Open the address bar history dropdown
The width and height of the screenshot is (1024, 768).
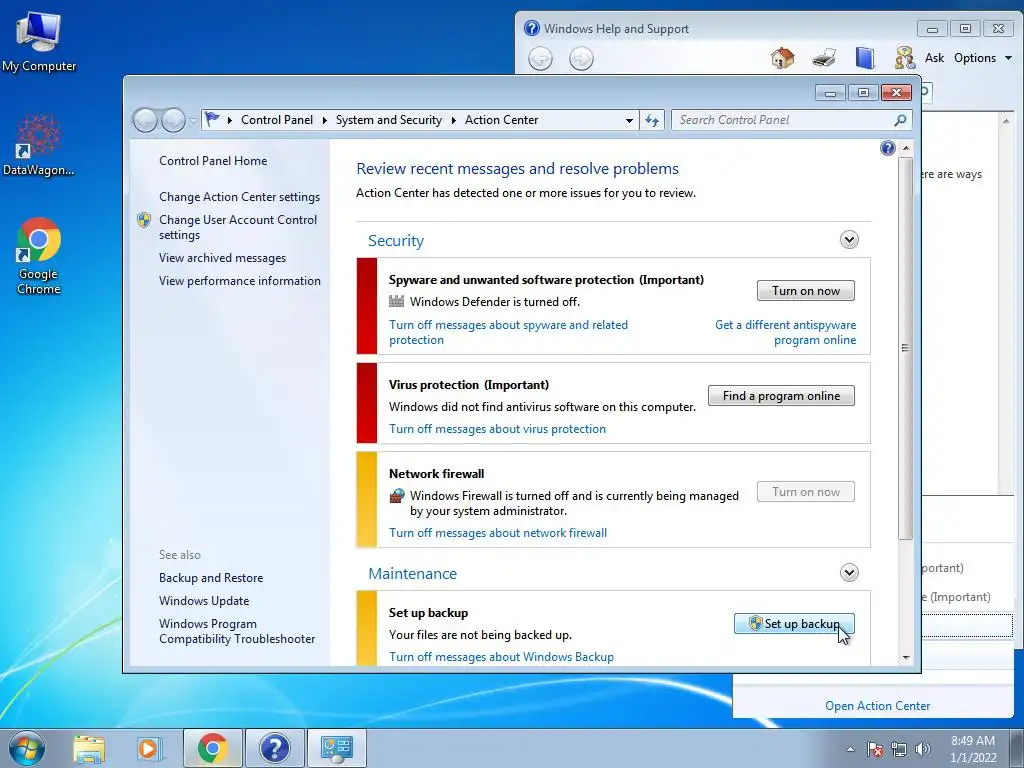click(629, 120)
